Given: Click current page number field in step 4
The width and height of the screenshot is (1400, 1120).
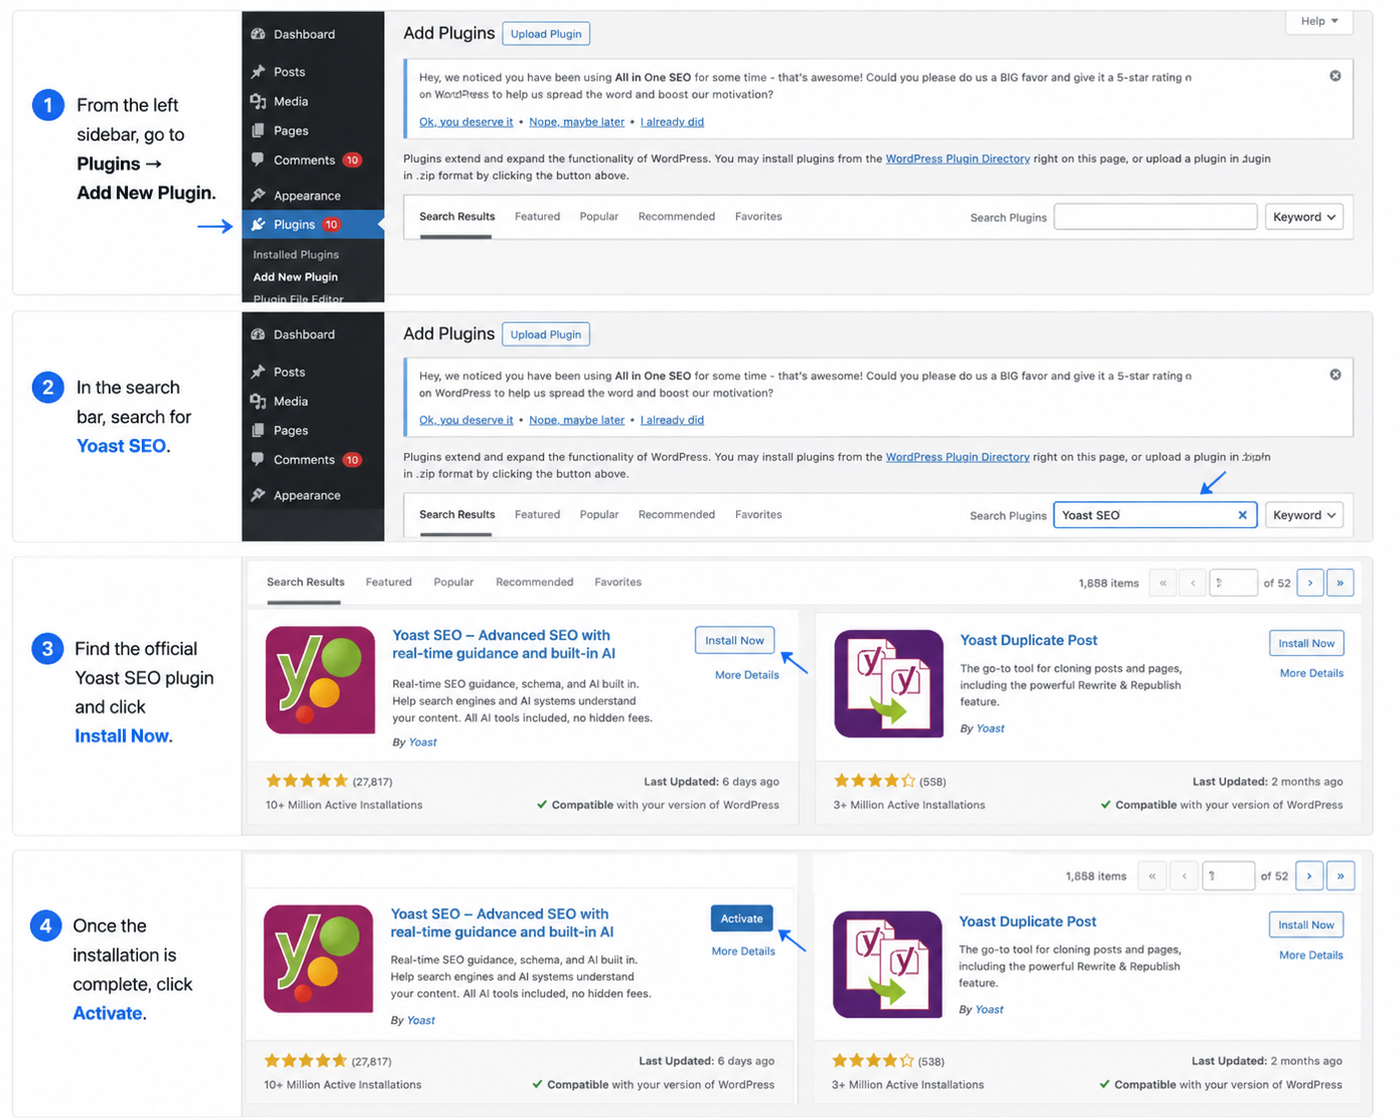Looking at the screenshot, I should tap(1229, 876).
